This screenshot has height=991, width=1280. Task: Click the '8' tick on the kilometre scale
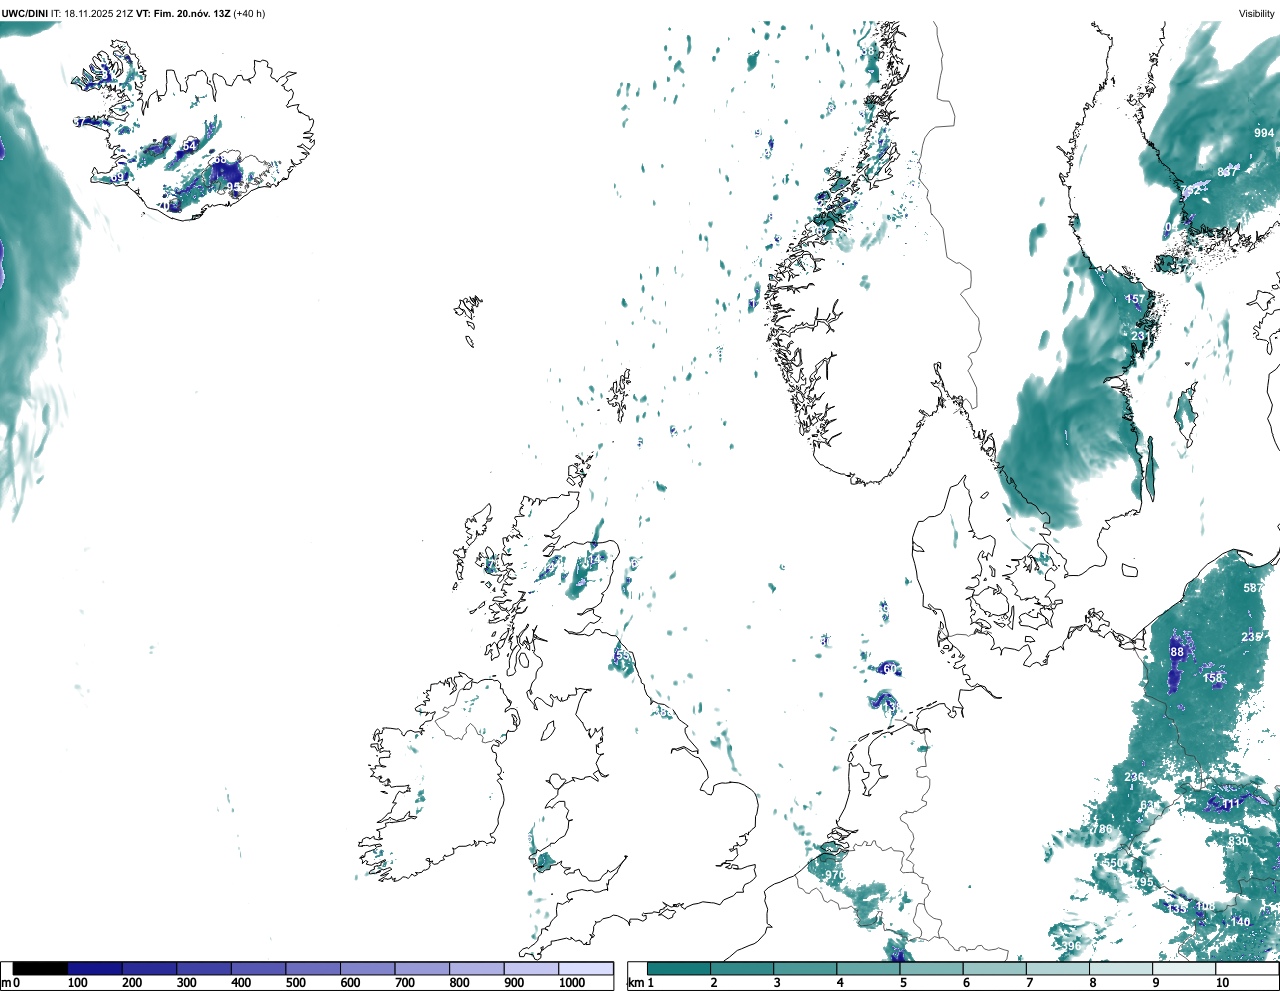(1092, 983)
